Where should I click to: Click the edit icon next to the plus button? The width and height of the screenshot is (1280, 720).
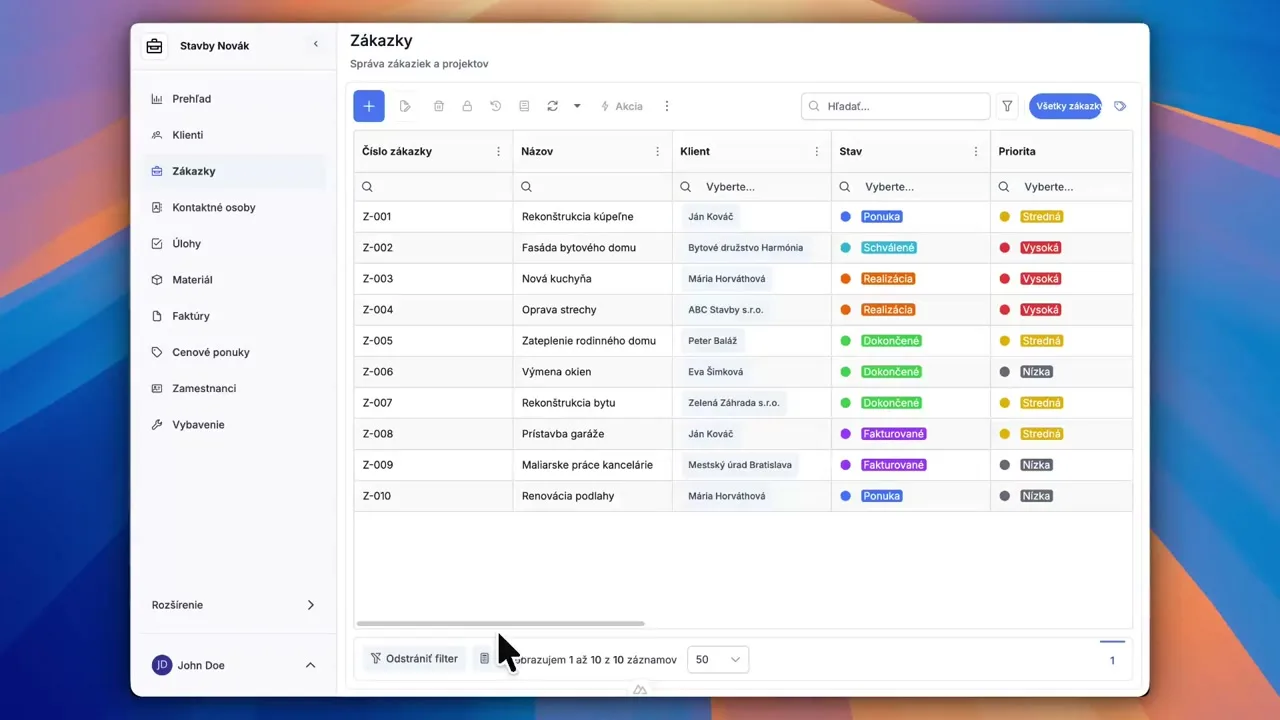(404, 105)
